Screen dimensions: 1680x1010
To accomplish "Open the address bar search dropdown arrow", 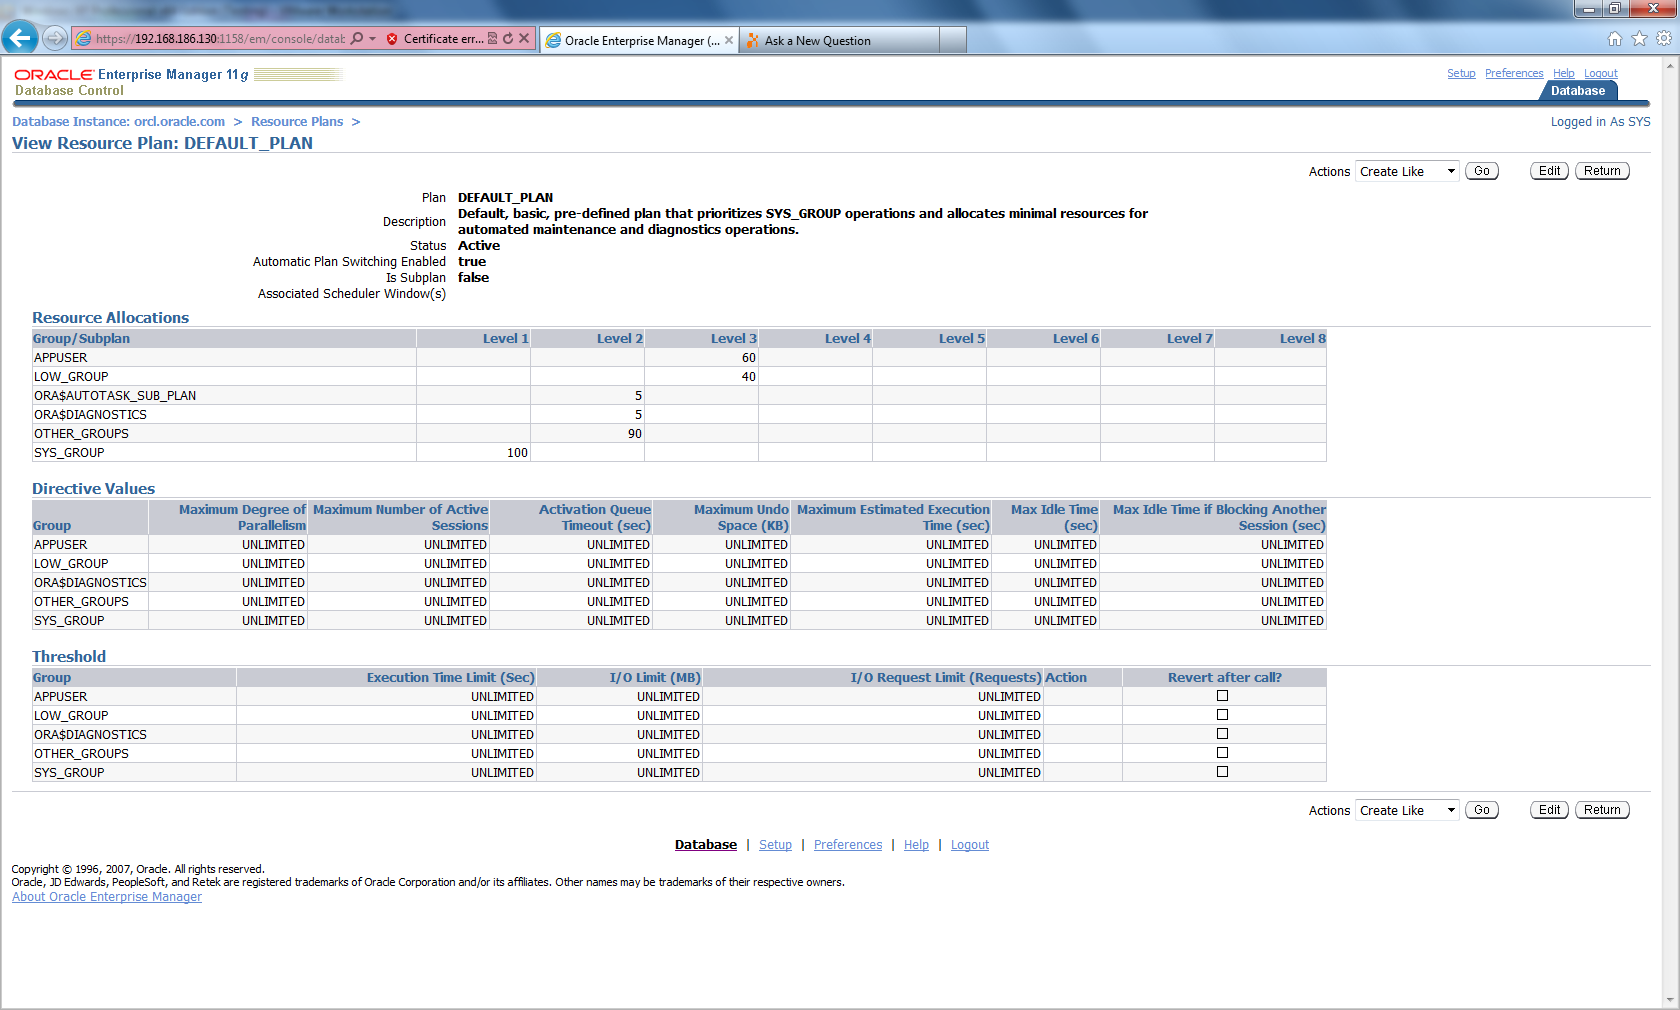I will pos(370,38).
